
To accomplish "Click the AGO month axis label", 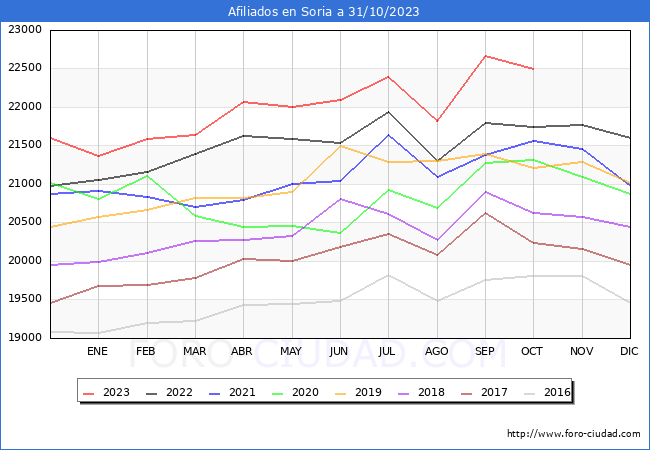I will click(x=437, y=351).
